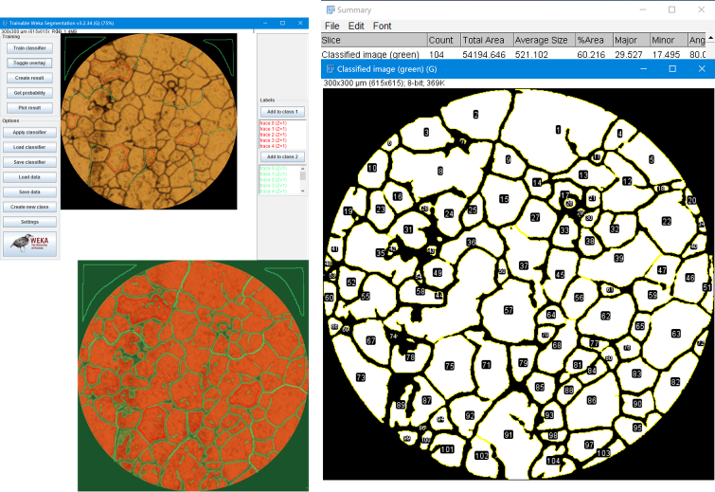Select green trace 0 in class 2 list
Screen dimensions: 715x492
click(x=274, y=169)
